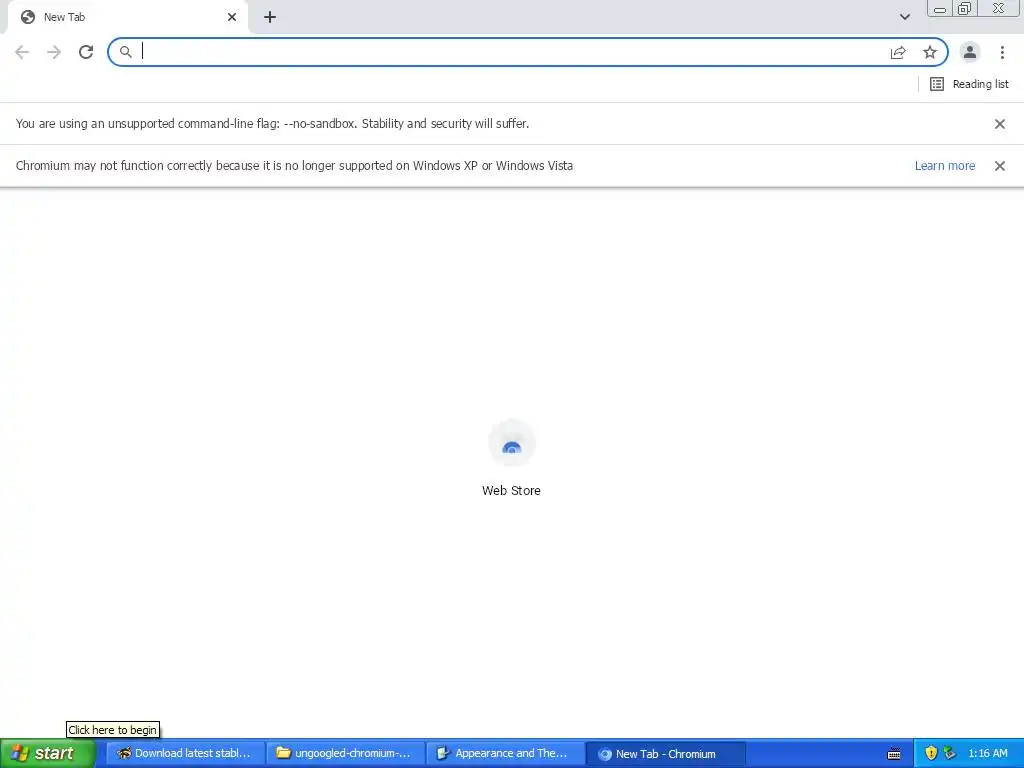The width and height of the screenshot is (1024, 768).
Task: Click the on-screen keyboard tray icon
Action: [x=894, y=754]
